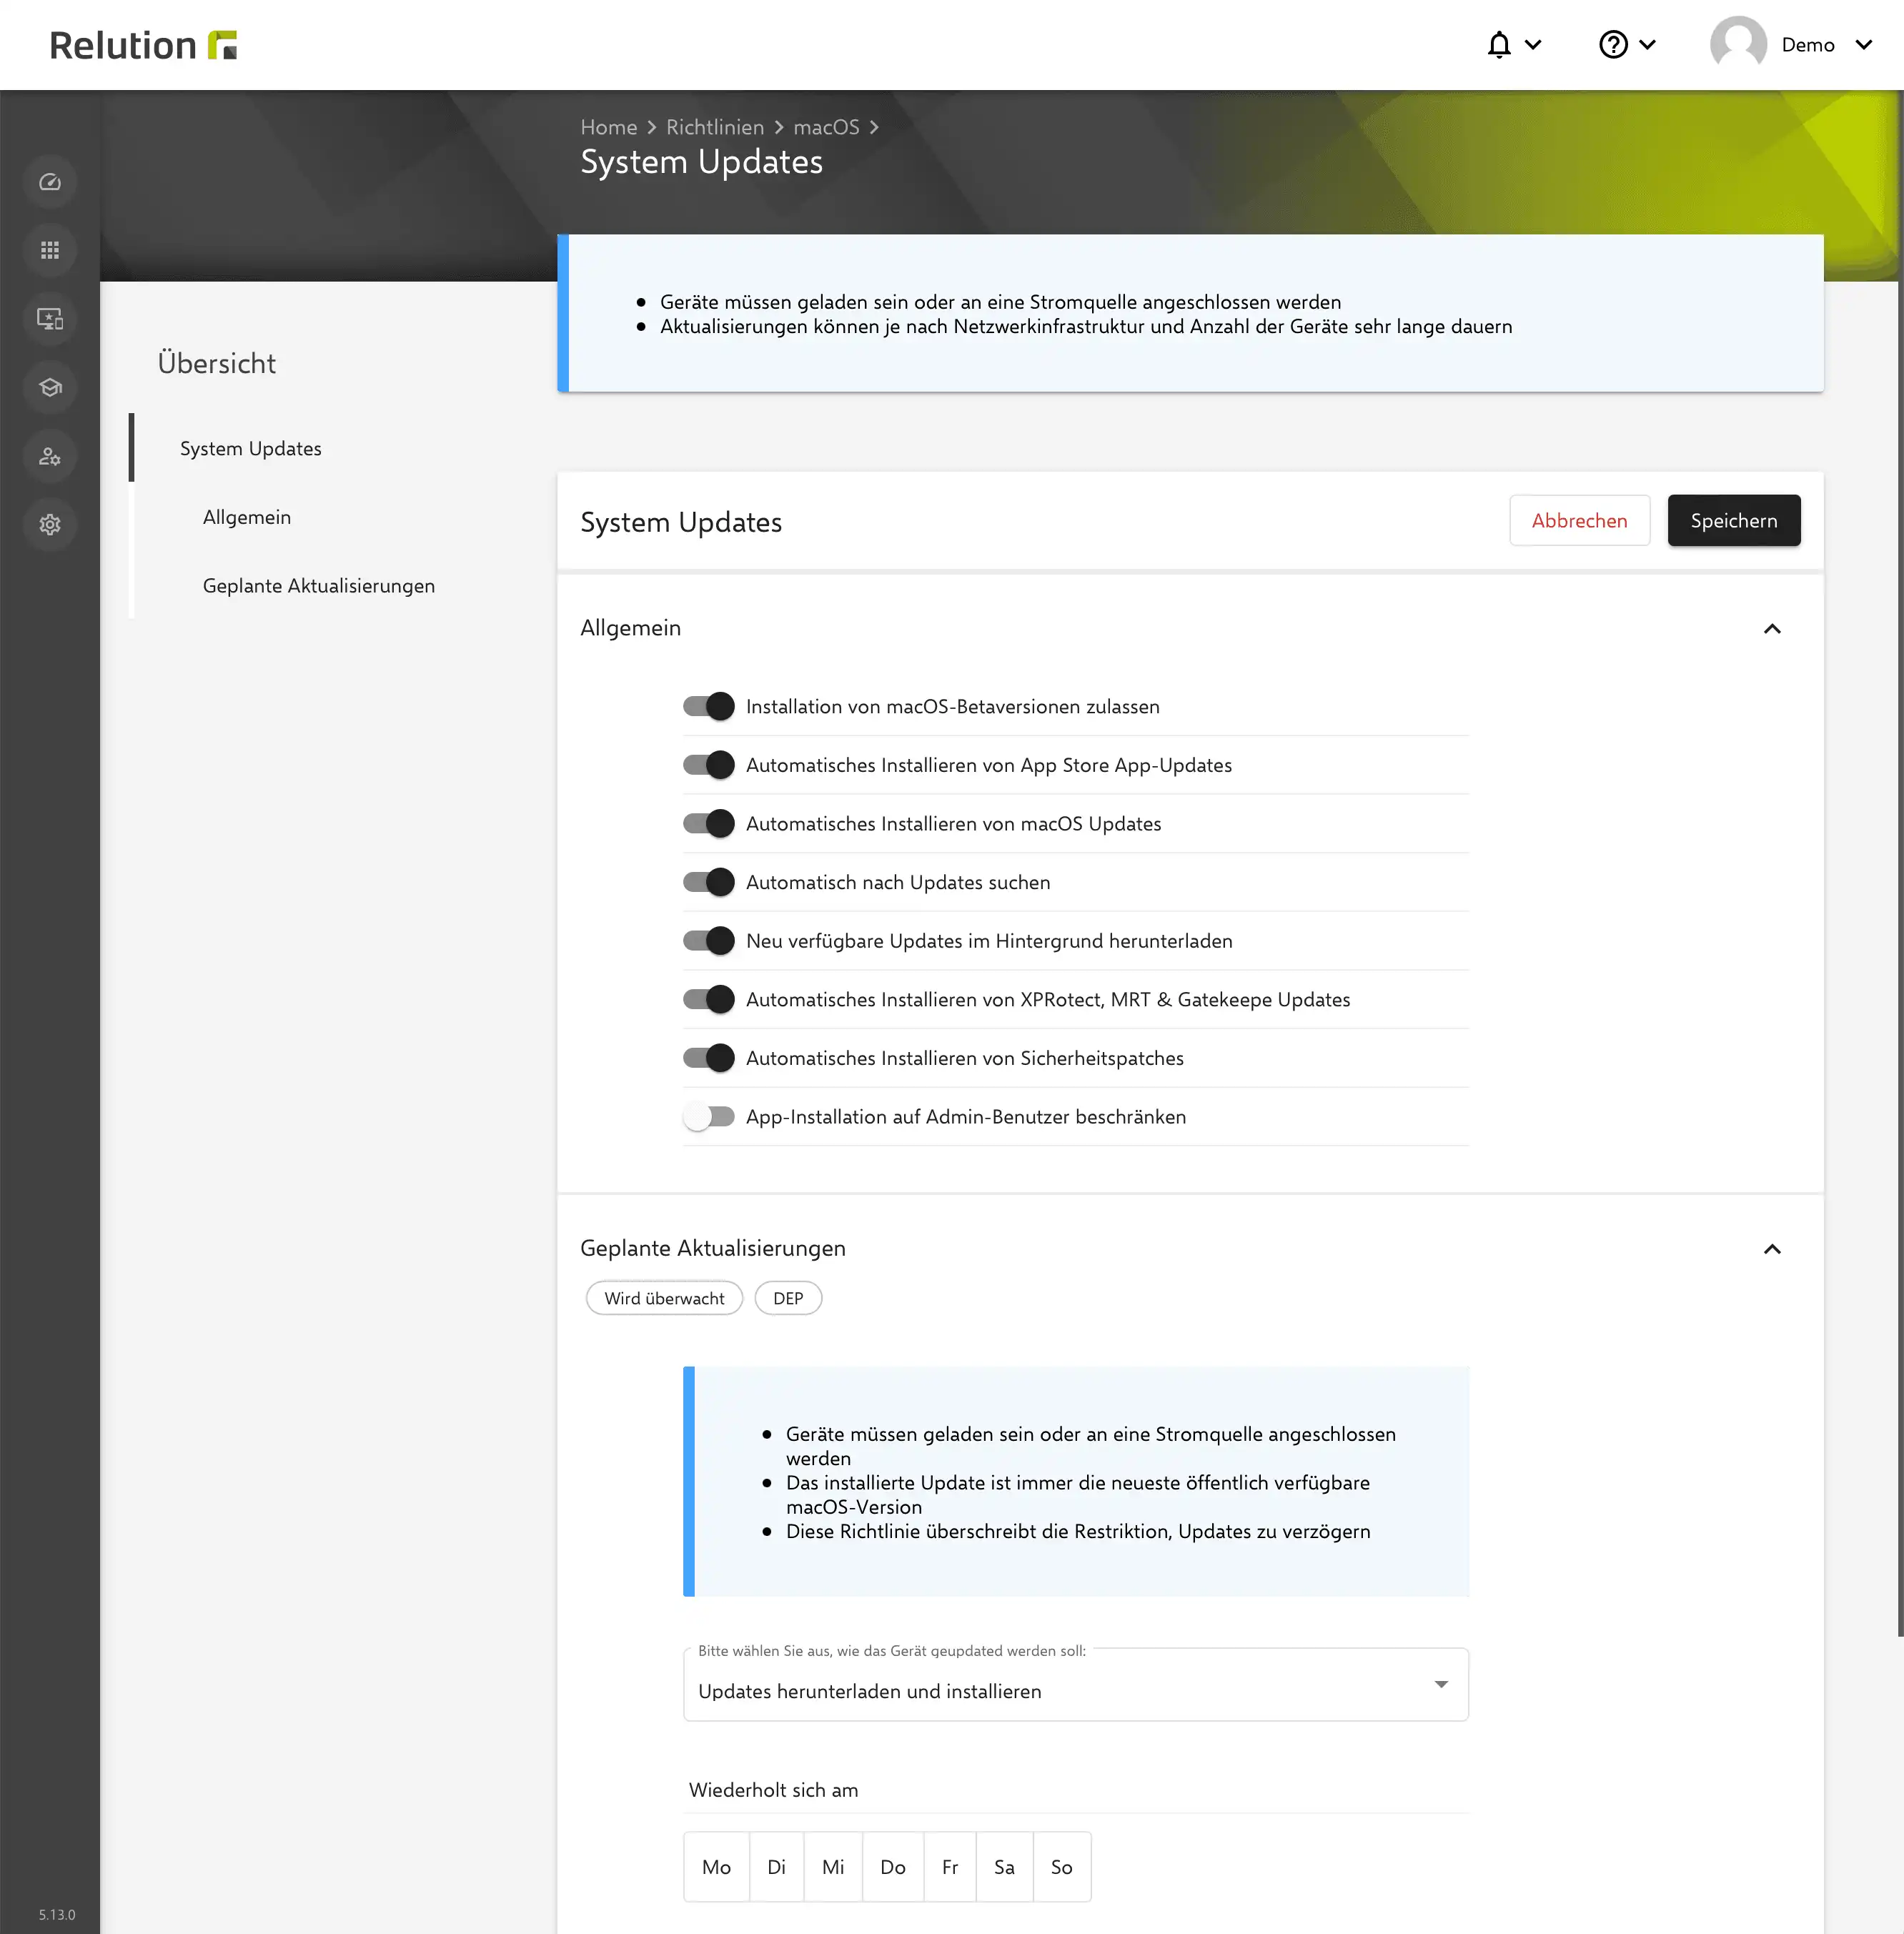
Task: Click the Übersicht heading
Action: pyautogui.click(x=216, y=363)
